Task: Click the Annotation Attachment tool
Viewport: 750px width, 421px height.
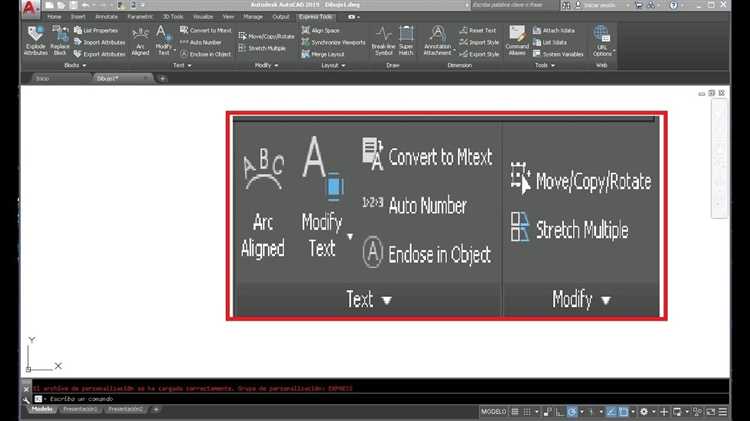Action: (437, 41)
